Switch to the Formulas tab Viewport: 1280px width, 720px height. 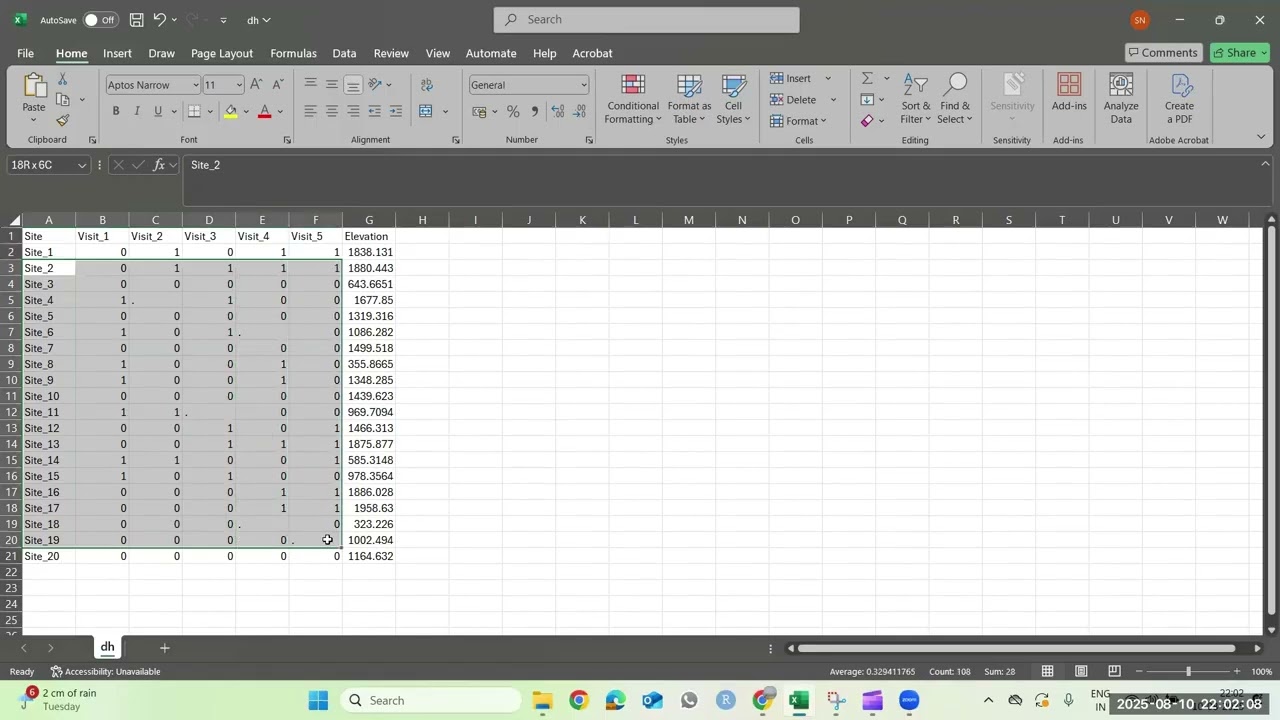pos(293,53)
